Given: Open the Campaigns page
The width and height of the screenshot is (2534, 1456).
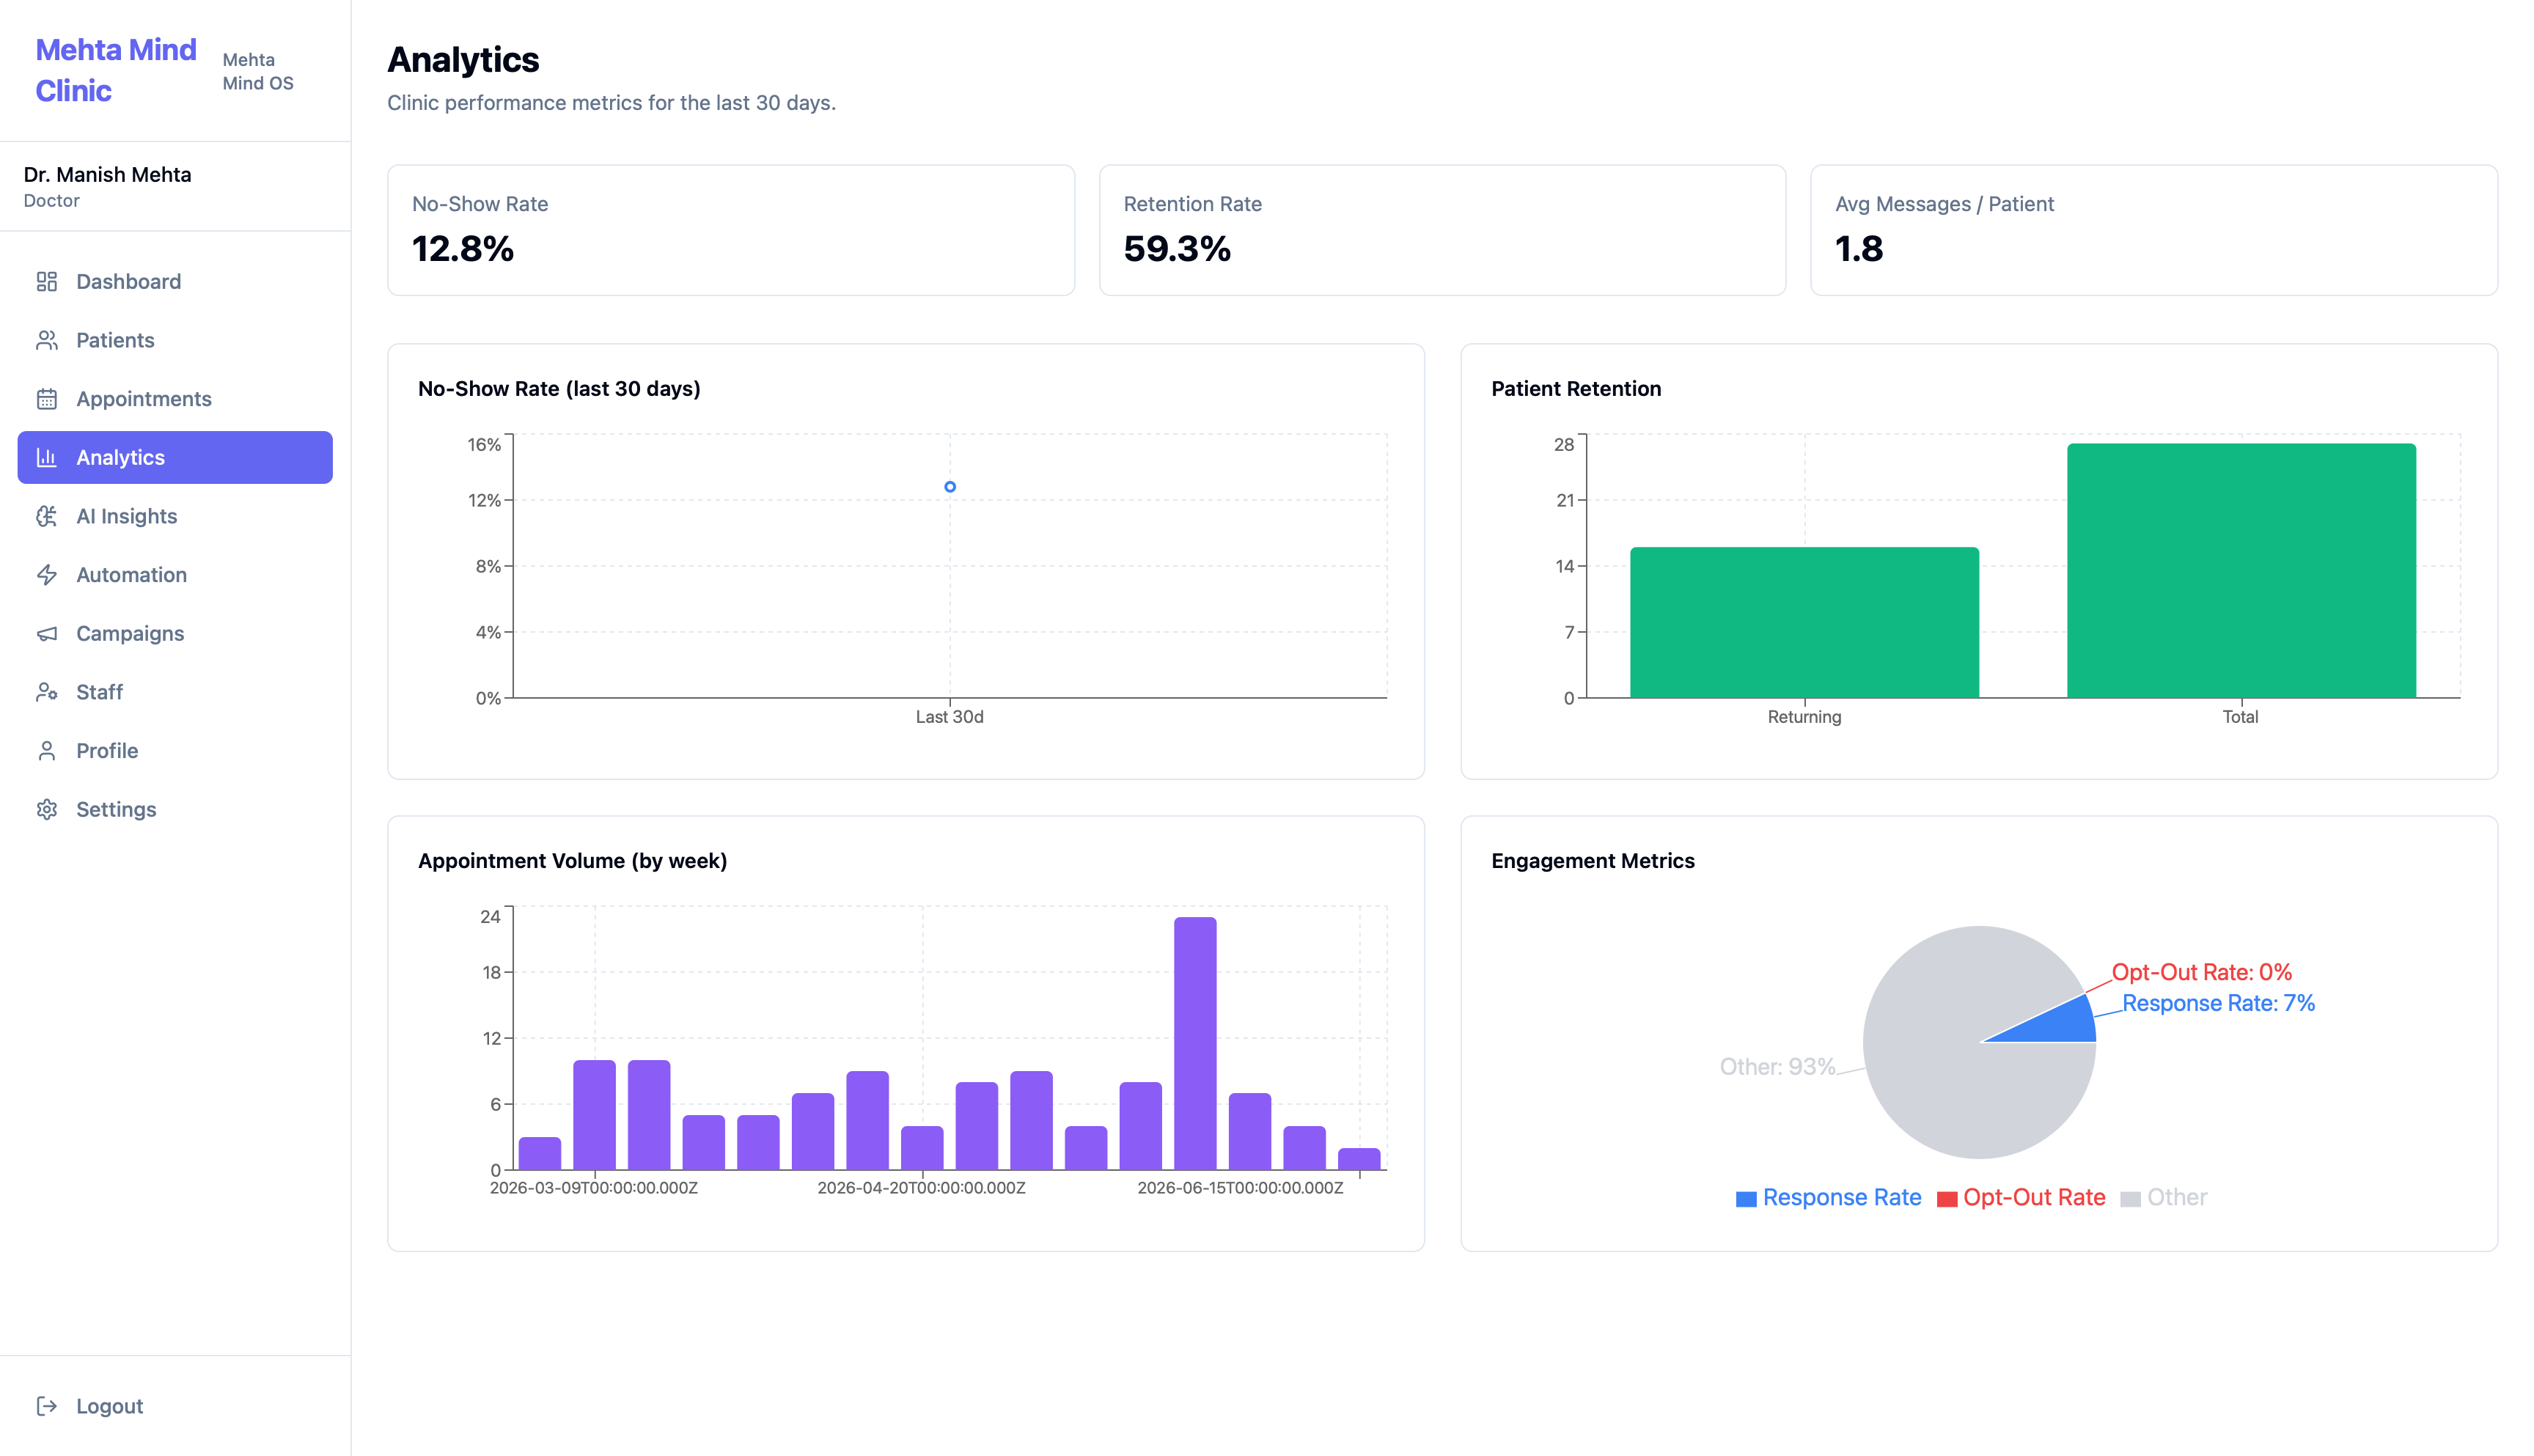Looking at the screenshot, I should coord(175,633).
